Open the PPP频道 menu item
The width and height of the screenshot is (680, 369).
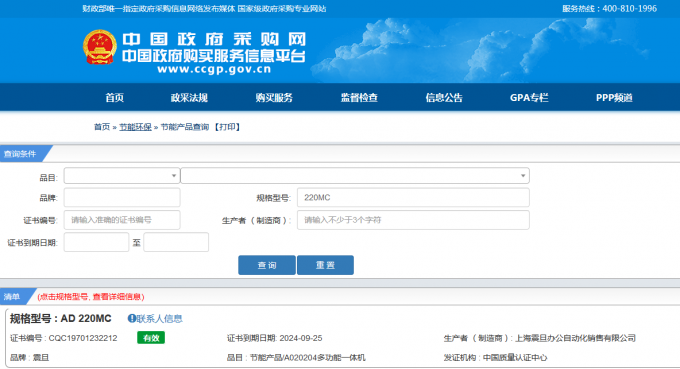[x=614, y=98]
